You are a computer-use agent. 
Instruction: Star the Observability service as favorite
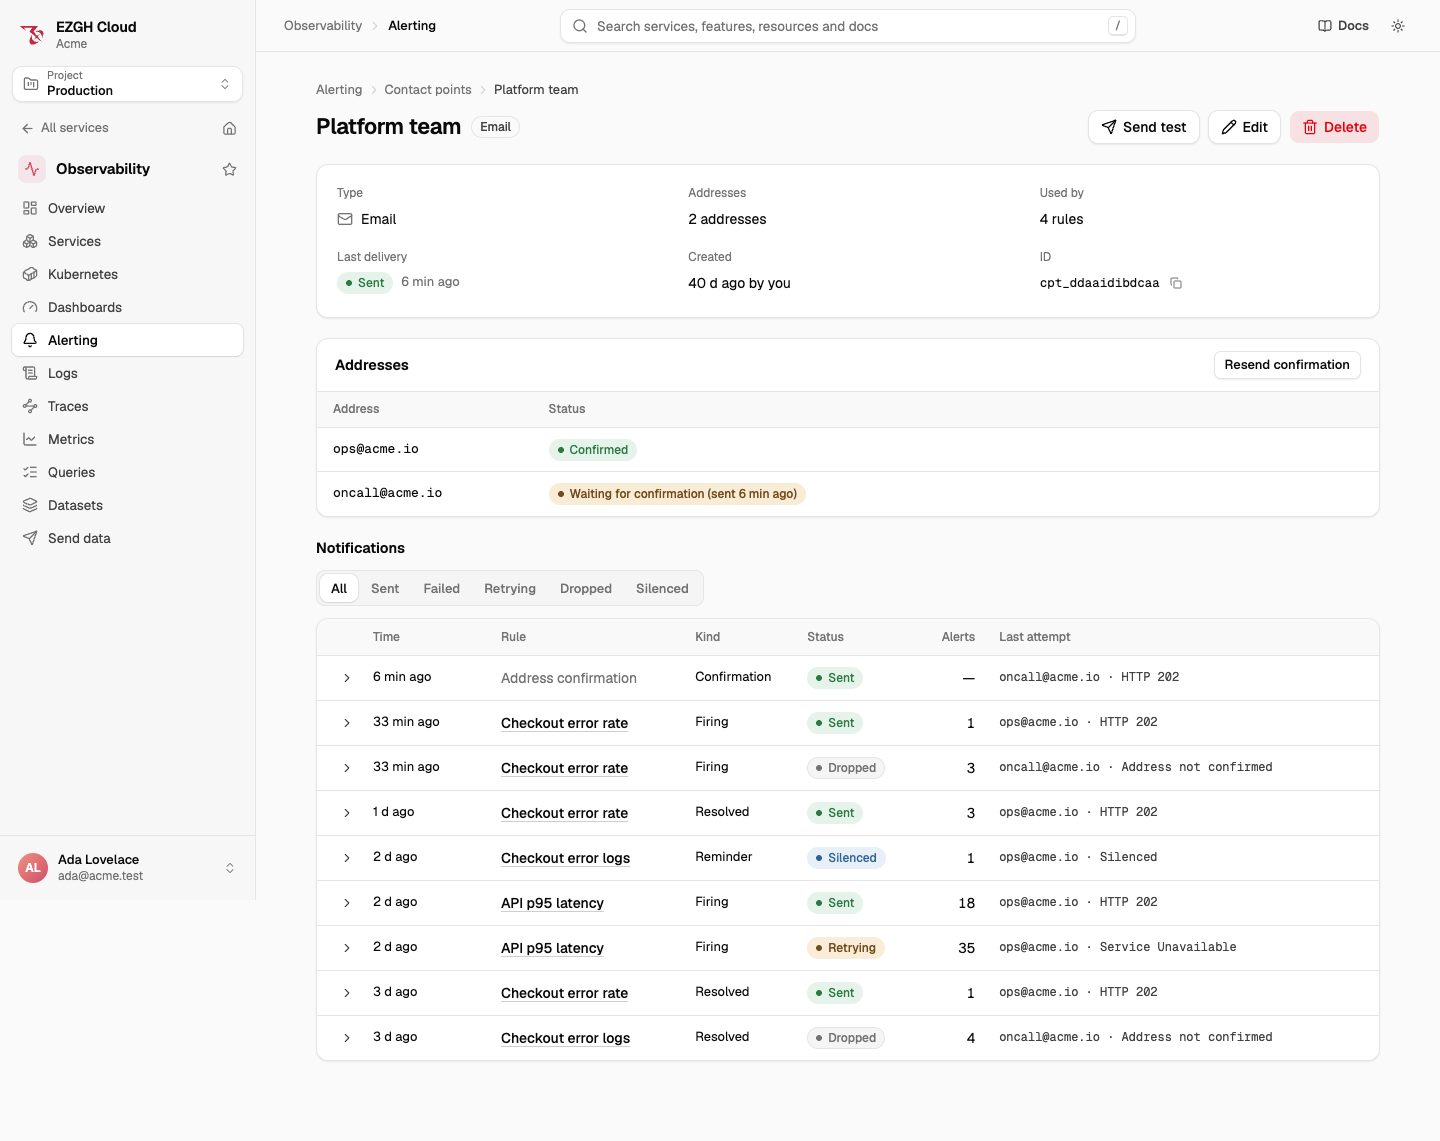pos(229,169)
